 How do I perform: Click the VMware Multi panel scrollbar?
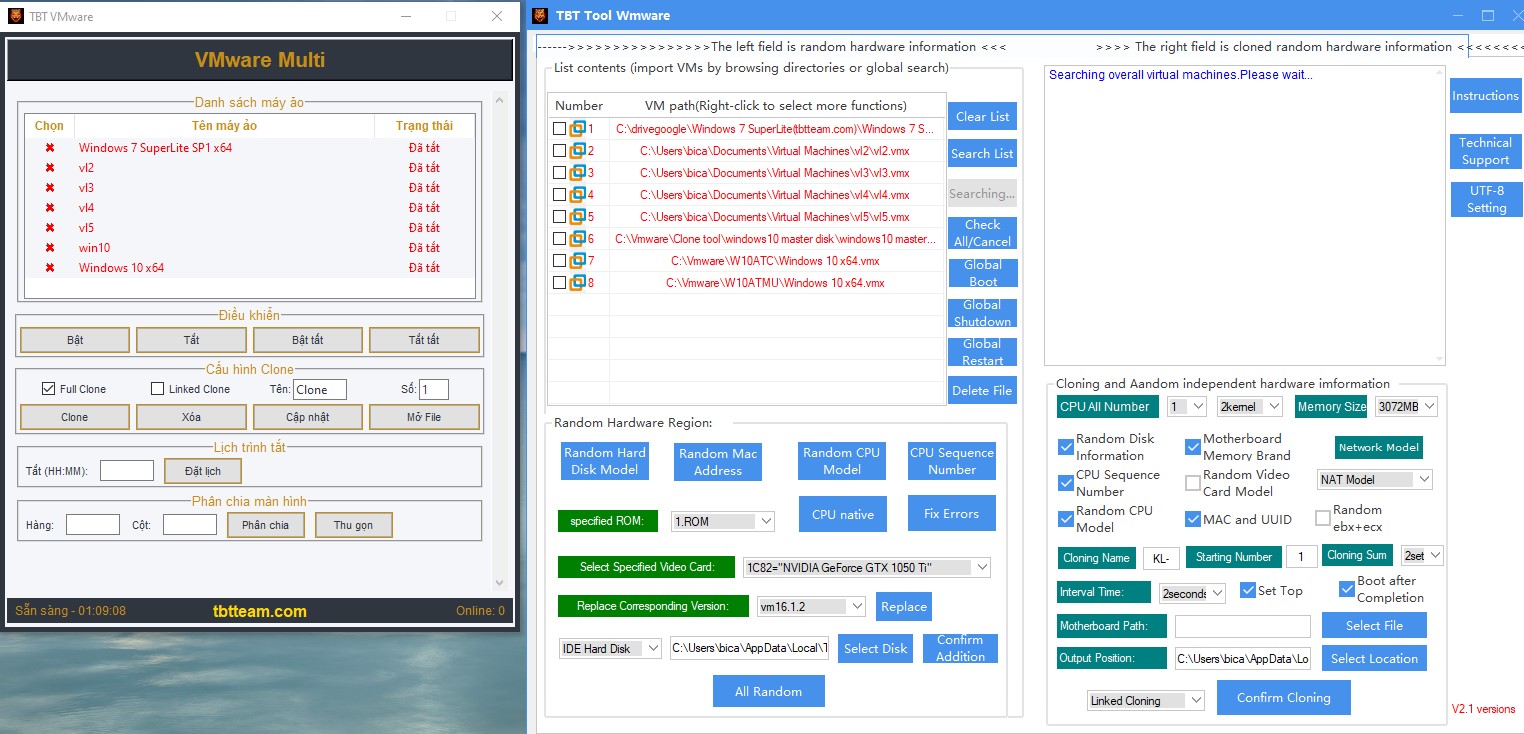[x=500, y=342]
